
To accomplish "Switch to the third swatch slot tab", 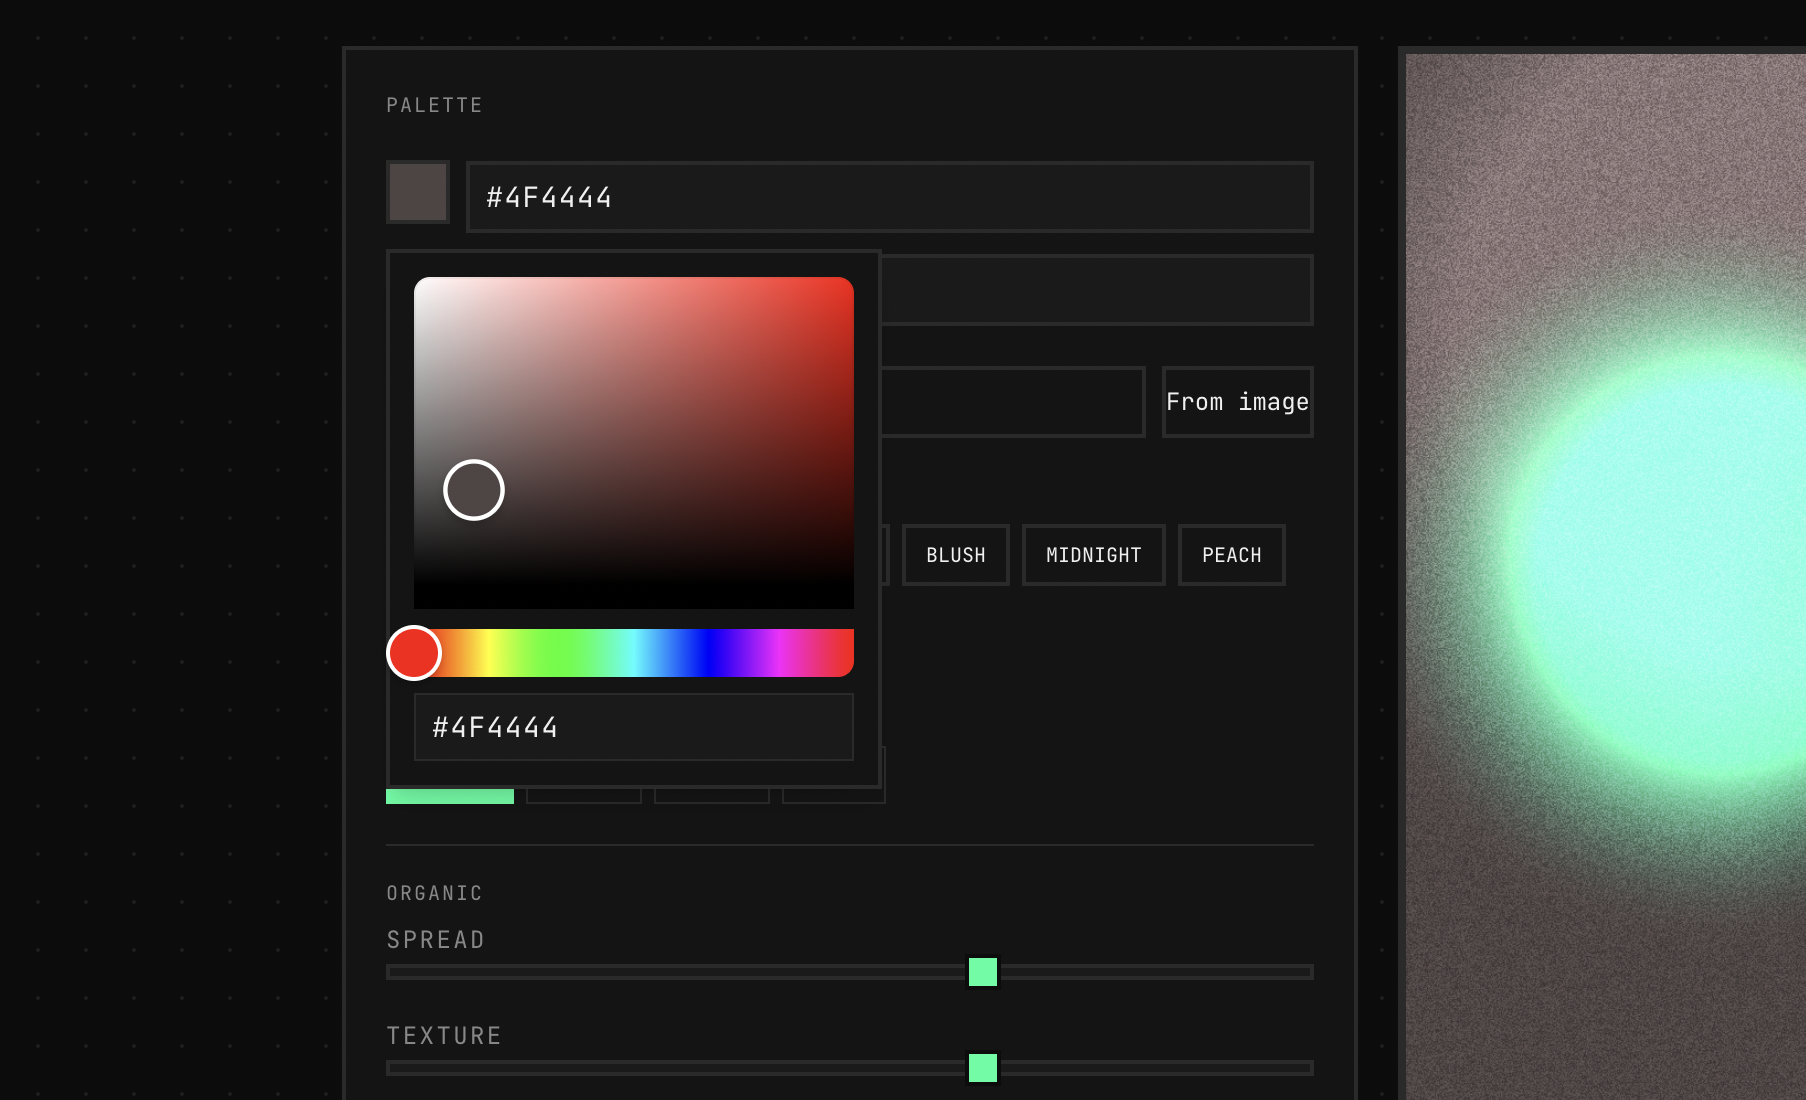I will coord(711,796).
